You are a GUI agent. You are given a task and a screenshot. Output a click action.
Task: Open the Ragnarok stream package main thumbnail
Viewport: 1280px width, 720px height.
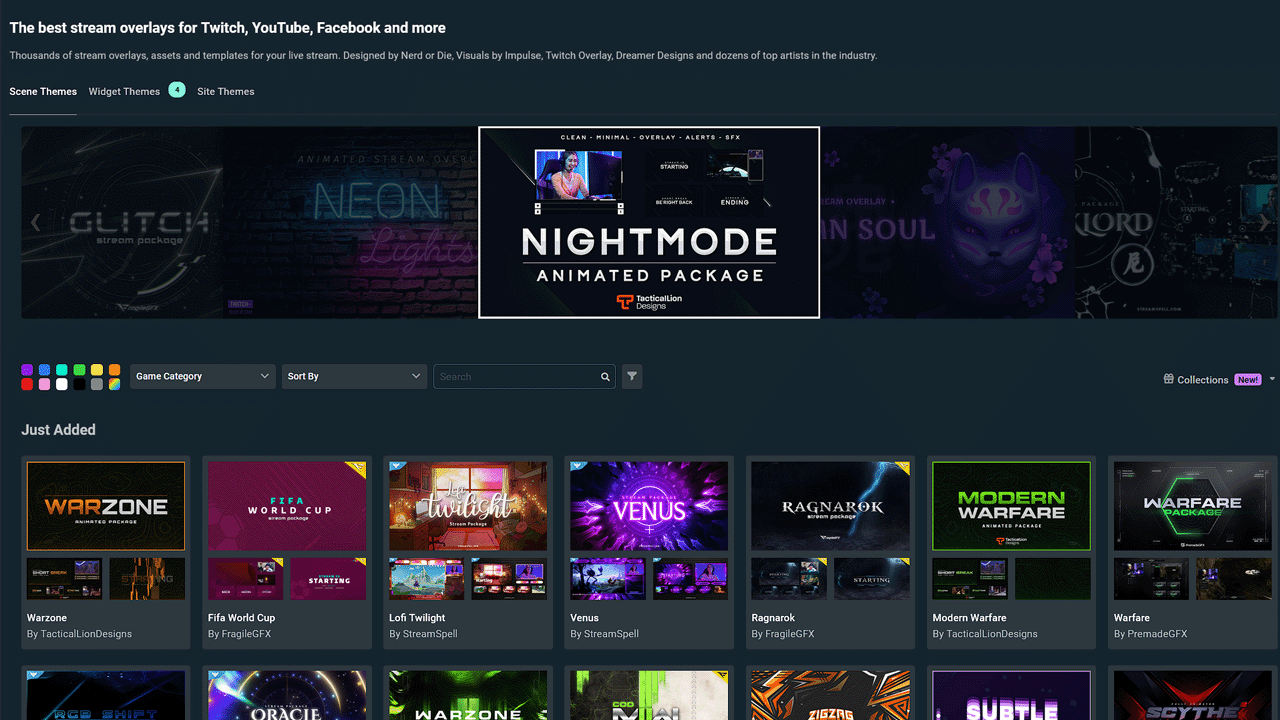[x=831, y=506]
